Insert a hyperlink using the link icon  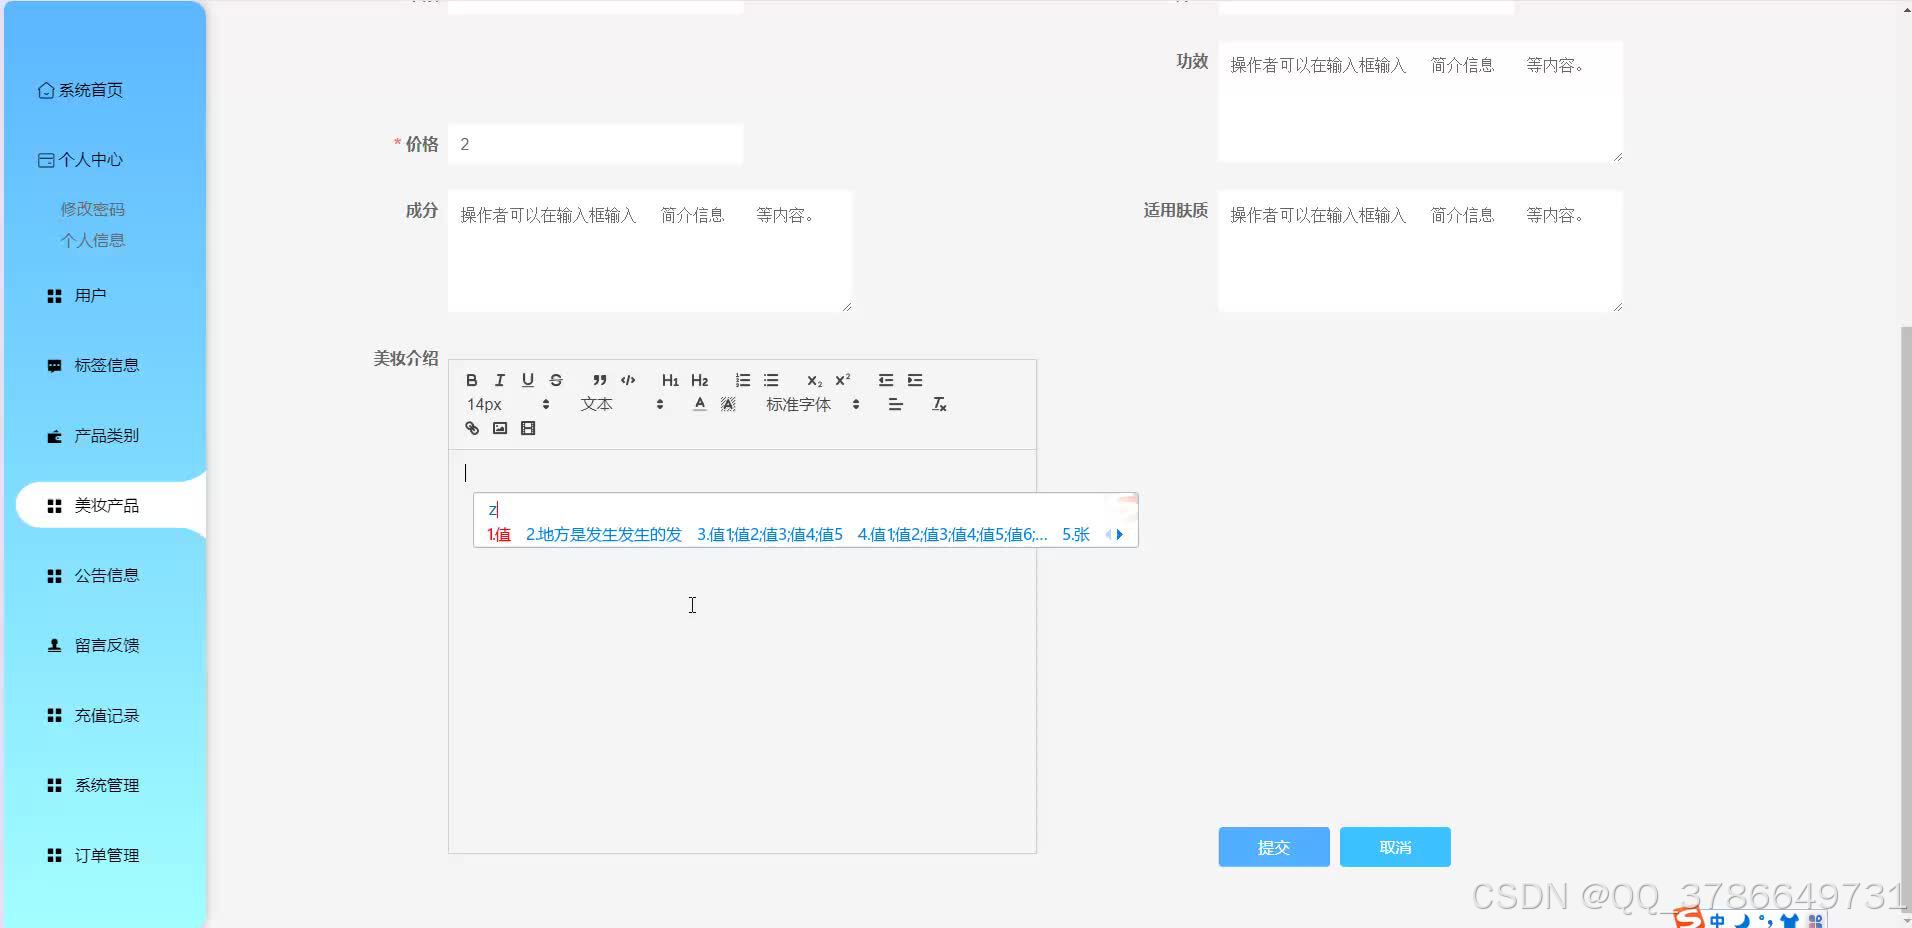[471, 428]
